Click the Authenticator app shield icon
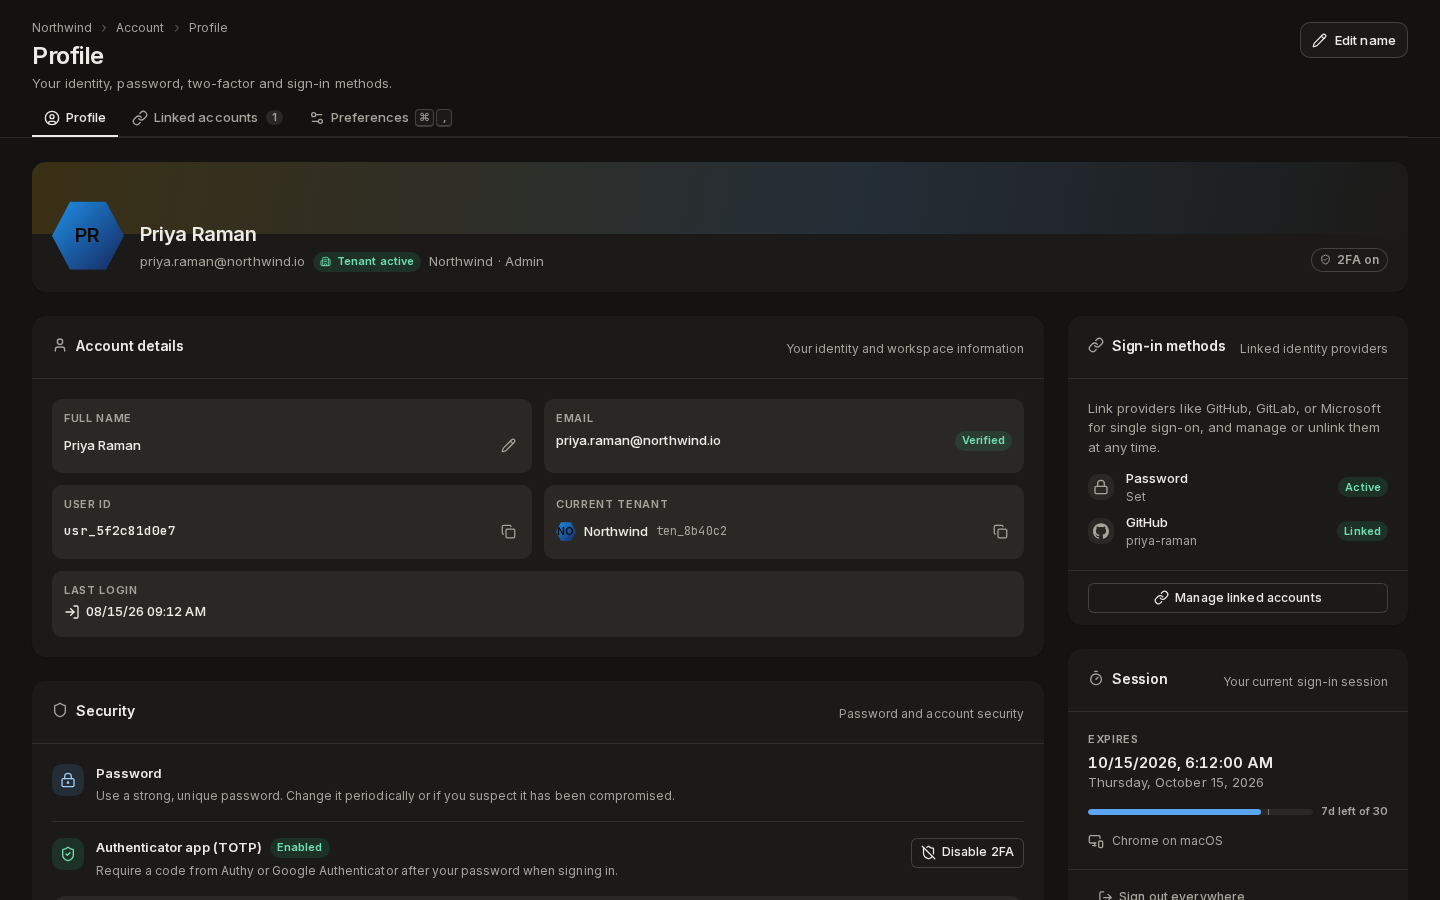1440x900 pixels. pos(68,854)
